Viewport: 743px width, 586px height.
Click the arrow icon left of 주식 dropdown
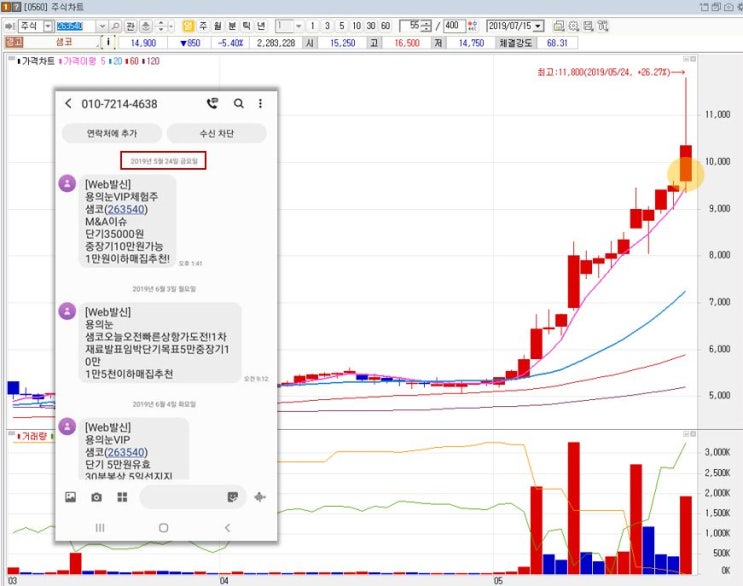tap(10, 26)
